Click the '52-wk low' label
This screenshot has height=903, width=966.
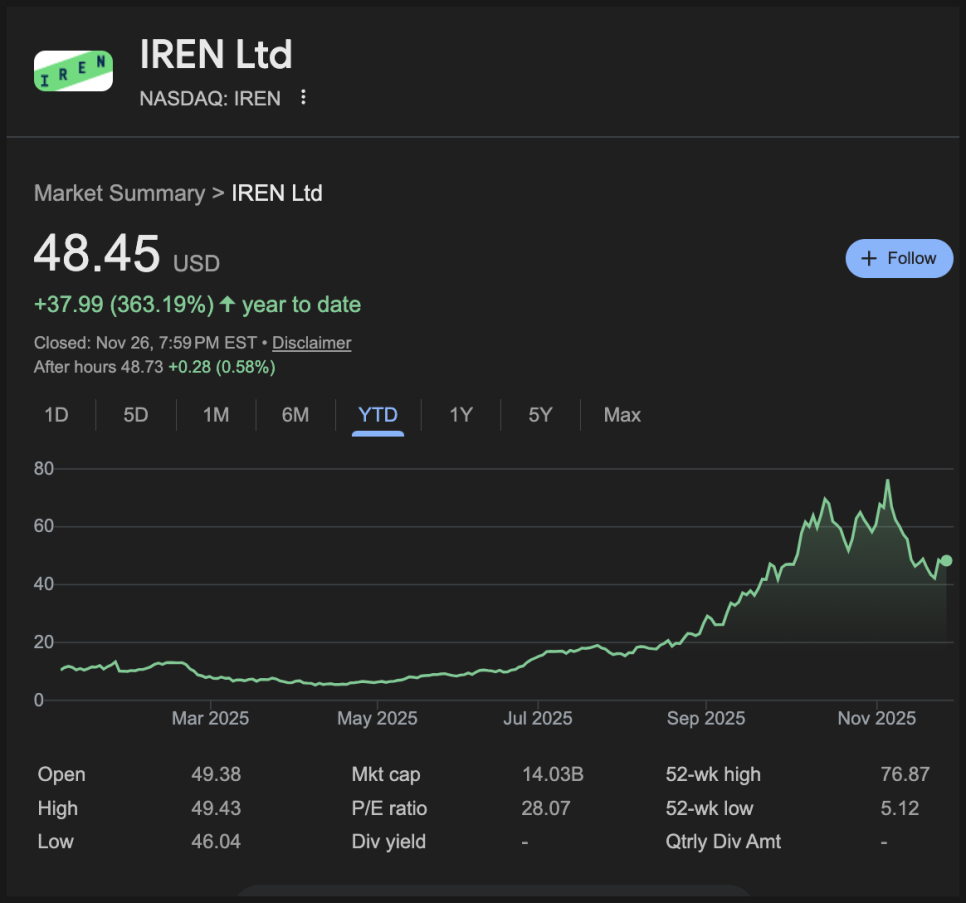pyautogui.click(x=709, y=808)
